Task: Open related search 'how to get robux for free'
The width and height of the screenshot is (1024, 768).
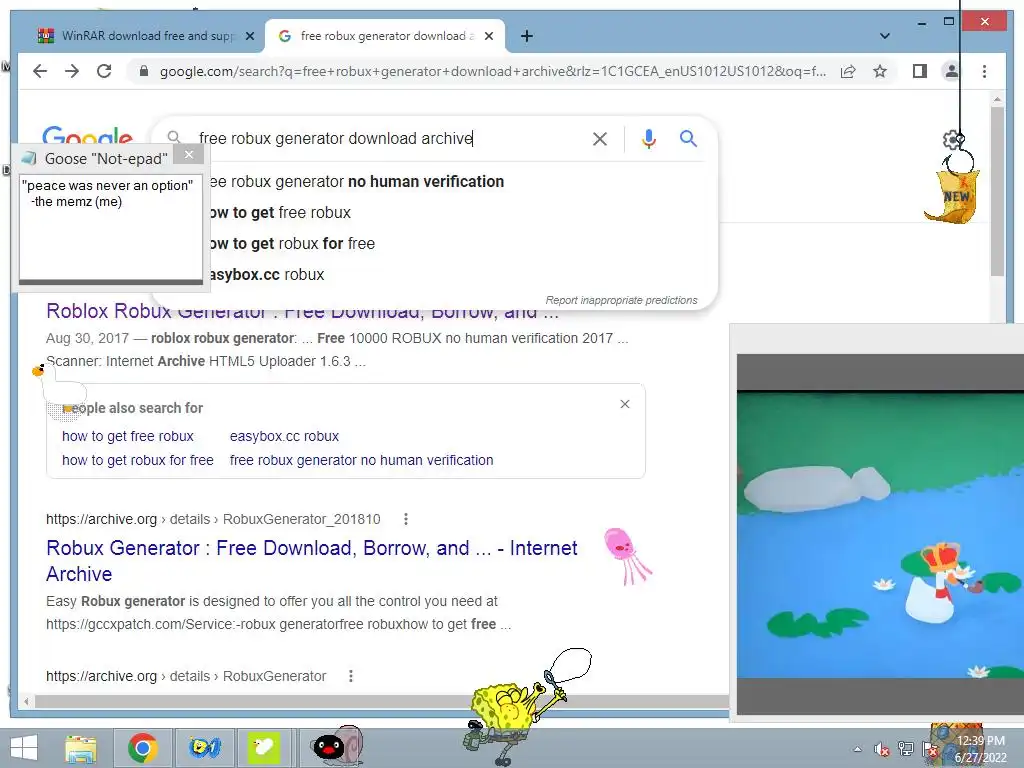Action: click(x=138, y=460)
